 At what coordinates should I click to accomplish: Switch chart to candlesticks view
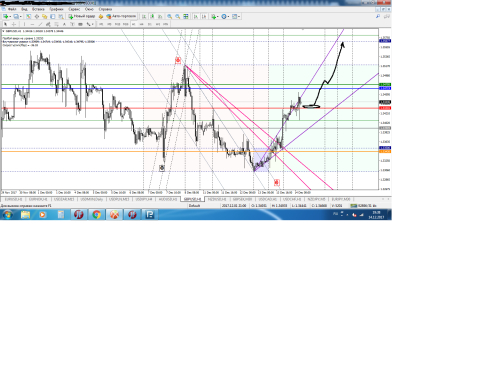[x=152, y=16]
